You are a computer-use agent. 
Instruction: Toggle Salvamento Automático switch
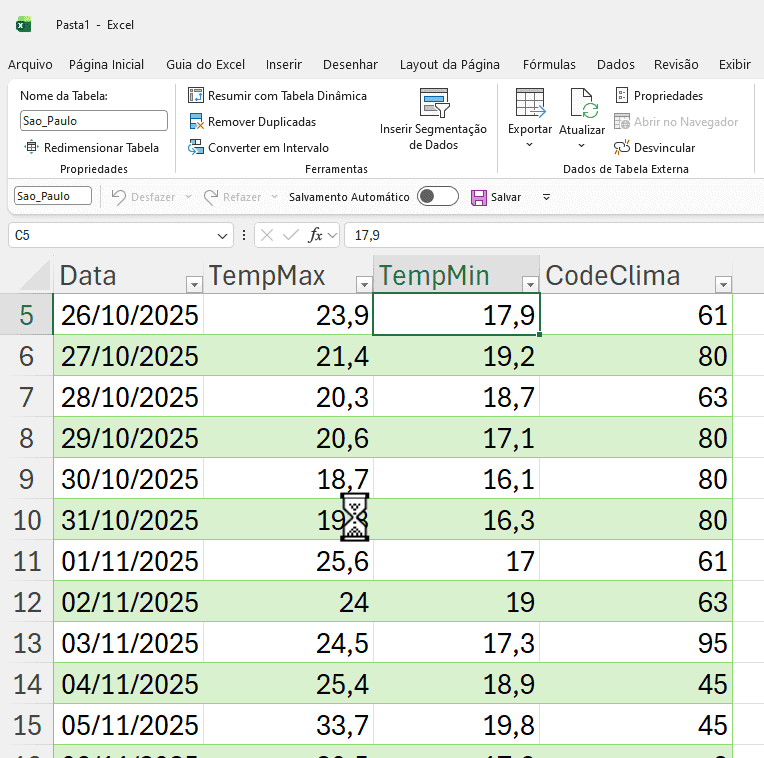(x=437, y=197)
